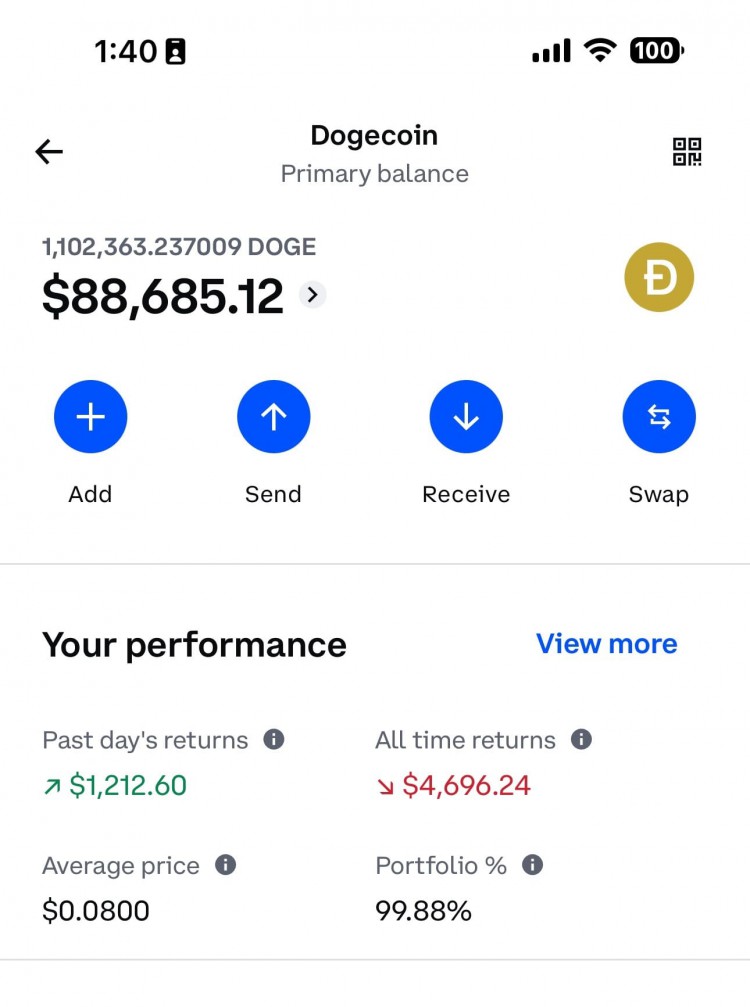Show info for All time returns

click(581, 739)
